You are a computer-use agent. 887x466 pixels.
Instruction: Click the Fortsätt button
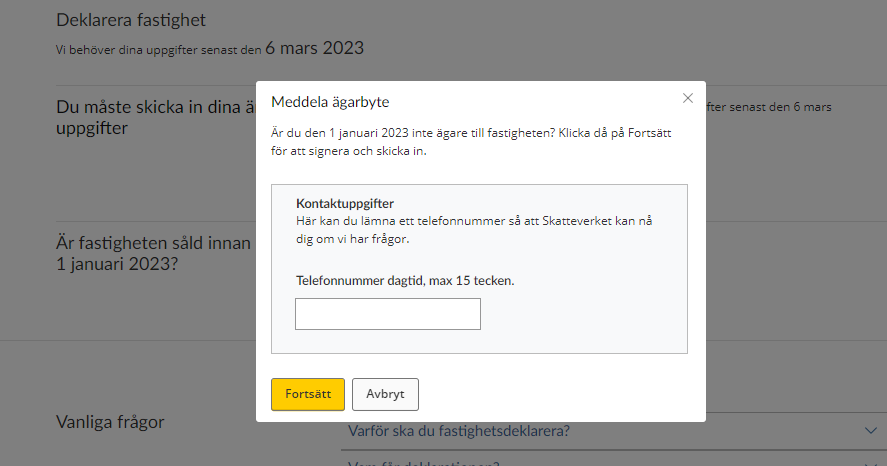pos(308,394)
